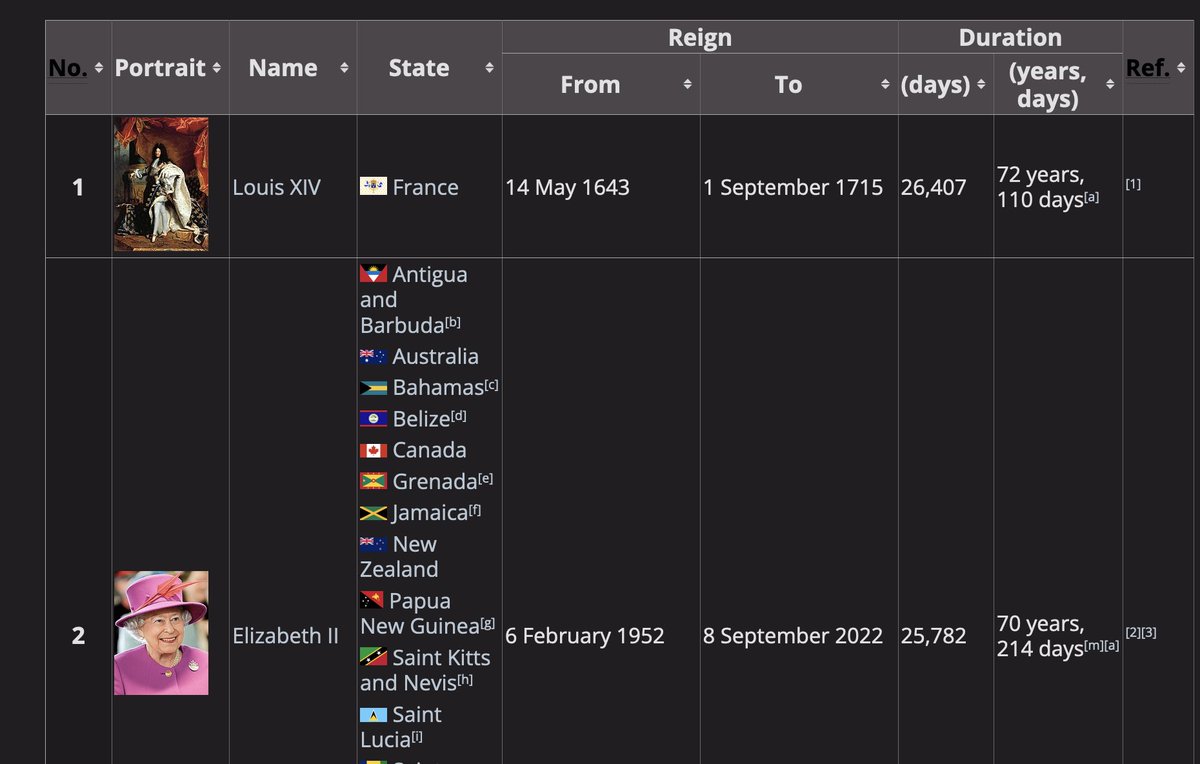Sort by Reign To column arrows
Image resolution: width=1200 pixels, height=764 pixels.
(885, 85)
